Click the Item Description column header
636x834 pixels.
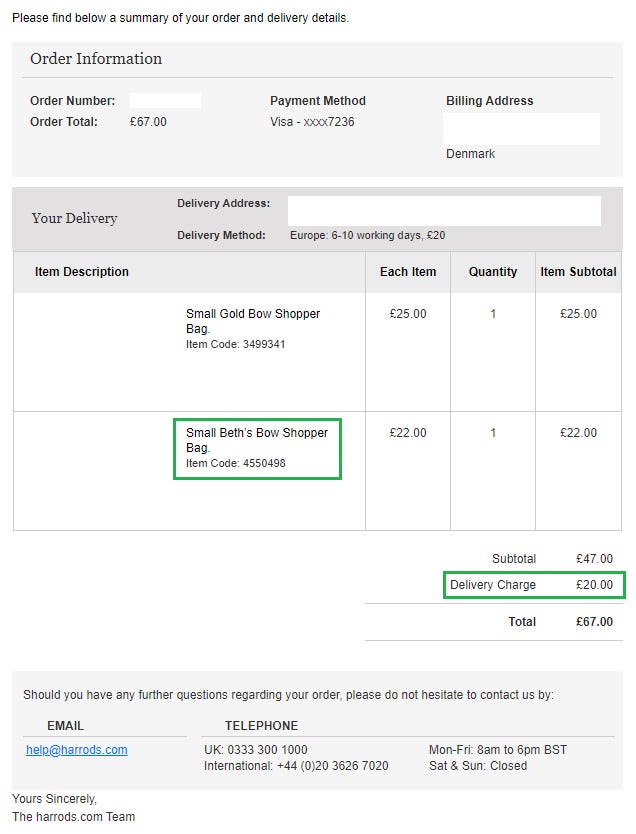coord(82,272)
